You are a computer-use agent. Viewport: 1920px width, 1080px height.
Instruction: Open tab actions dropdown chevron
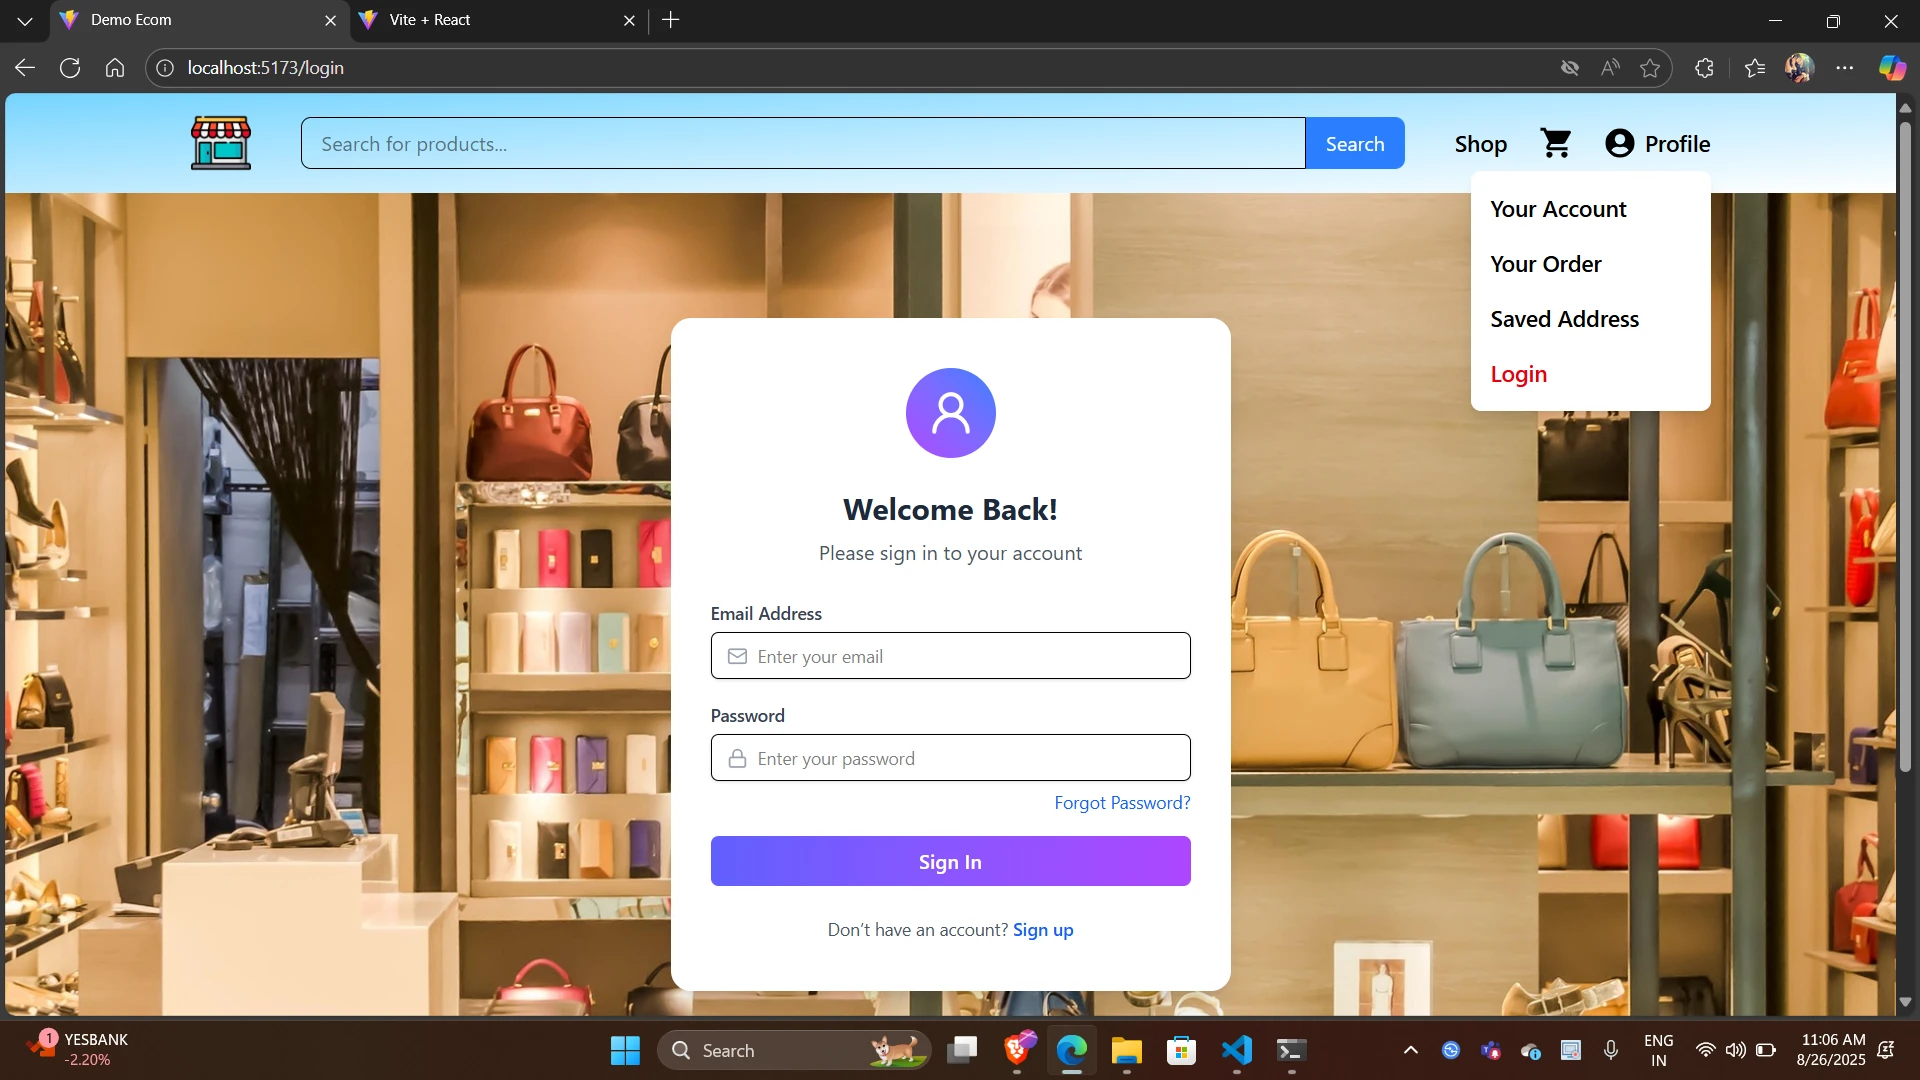25,20
